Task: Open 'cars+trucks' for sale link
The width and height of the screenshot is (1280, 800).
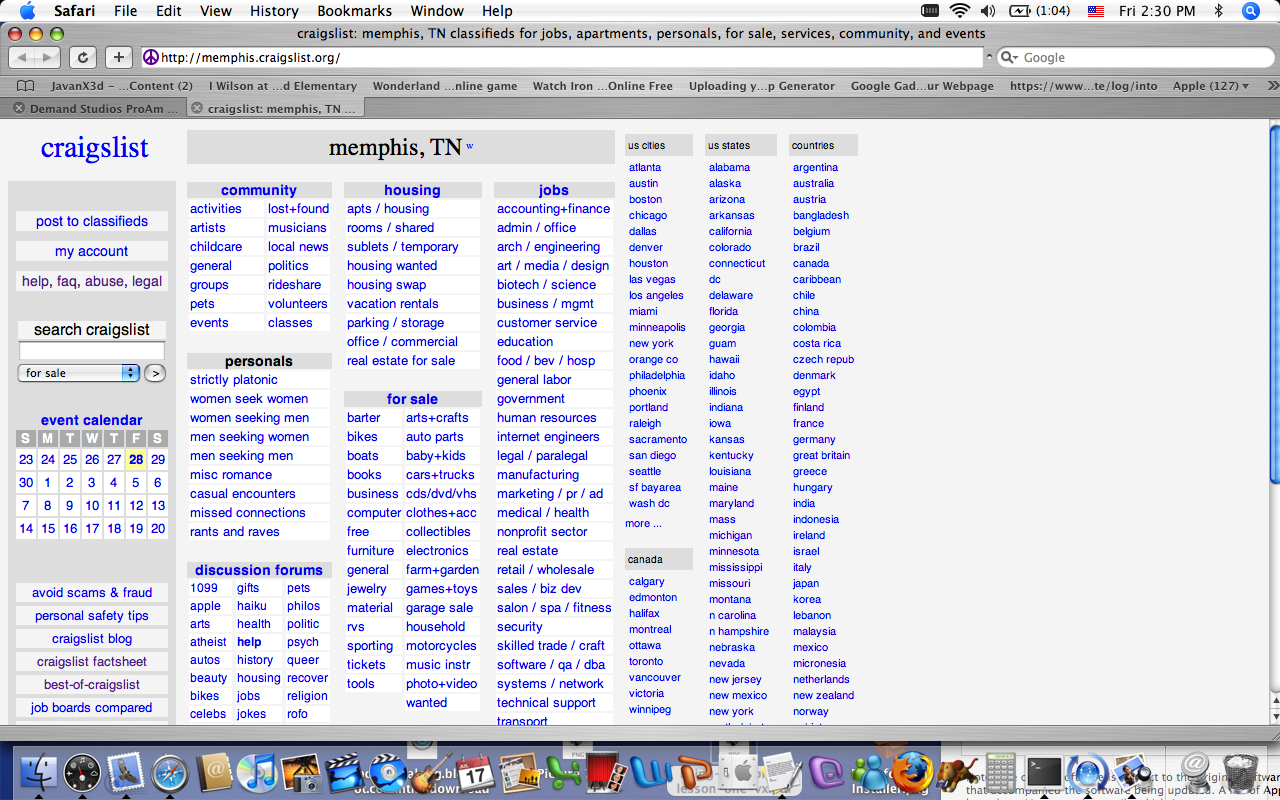Action: 440,474
